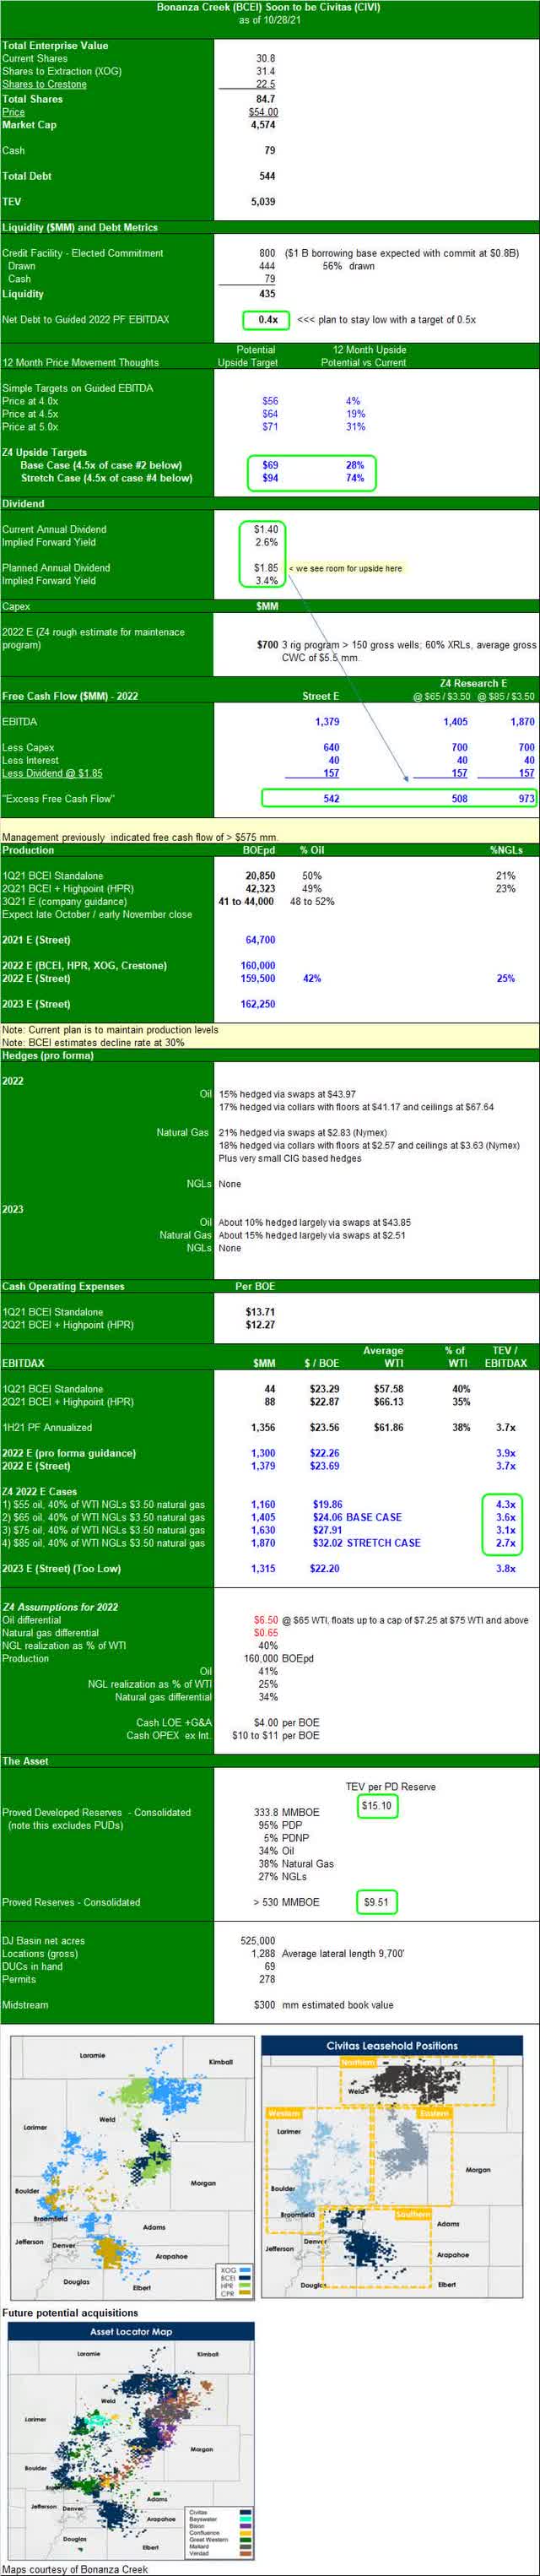Image resolution: width=540 pixels, height=2576 pixels.
Task: Select the excess free cash flow value 973
Action: pyautogui.click(x=526, y=799)
